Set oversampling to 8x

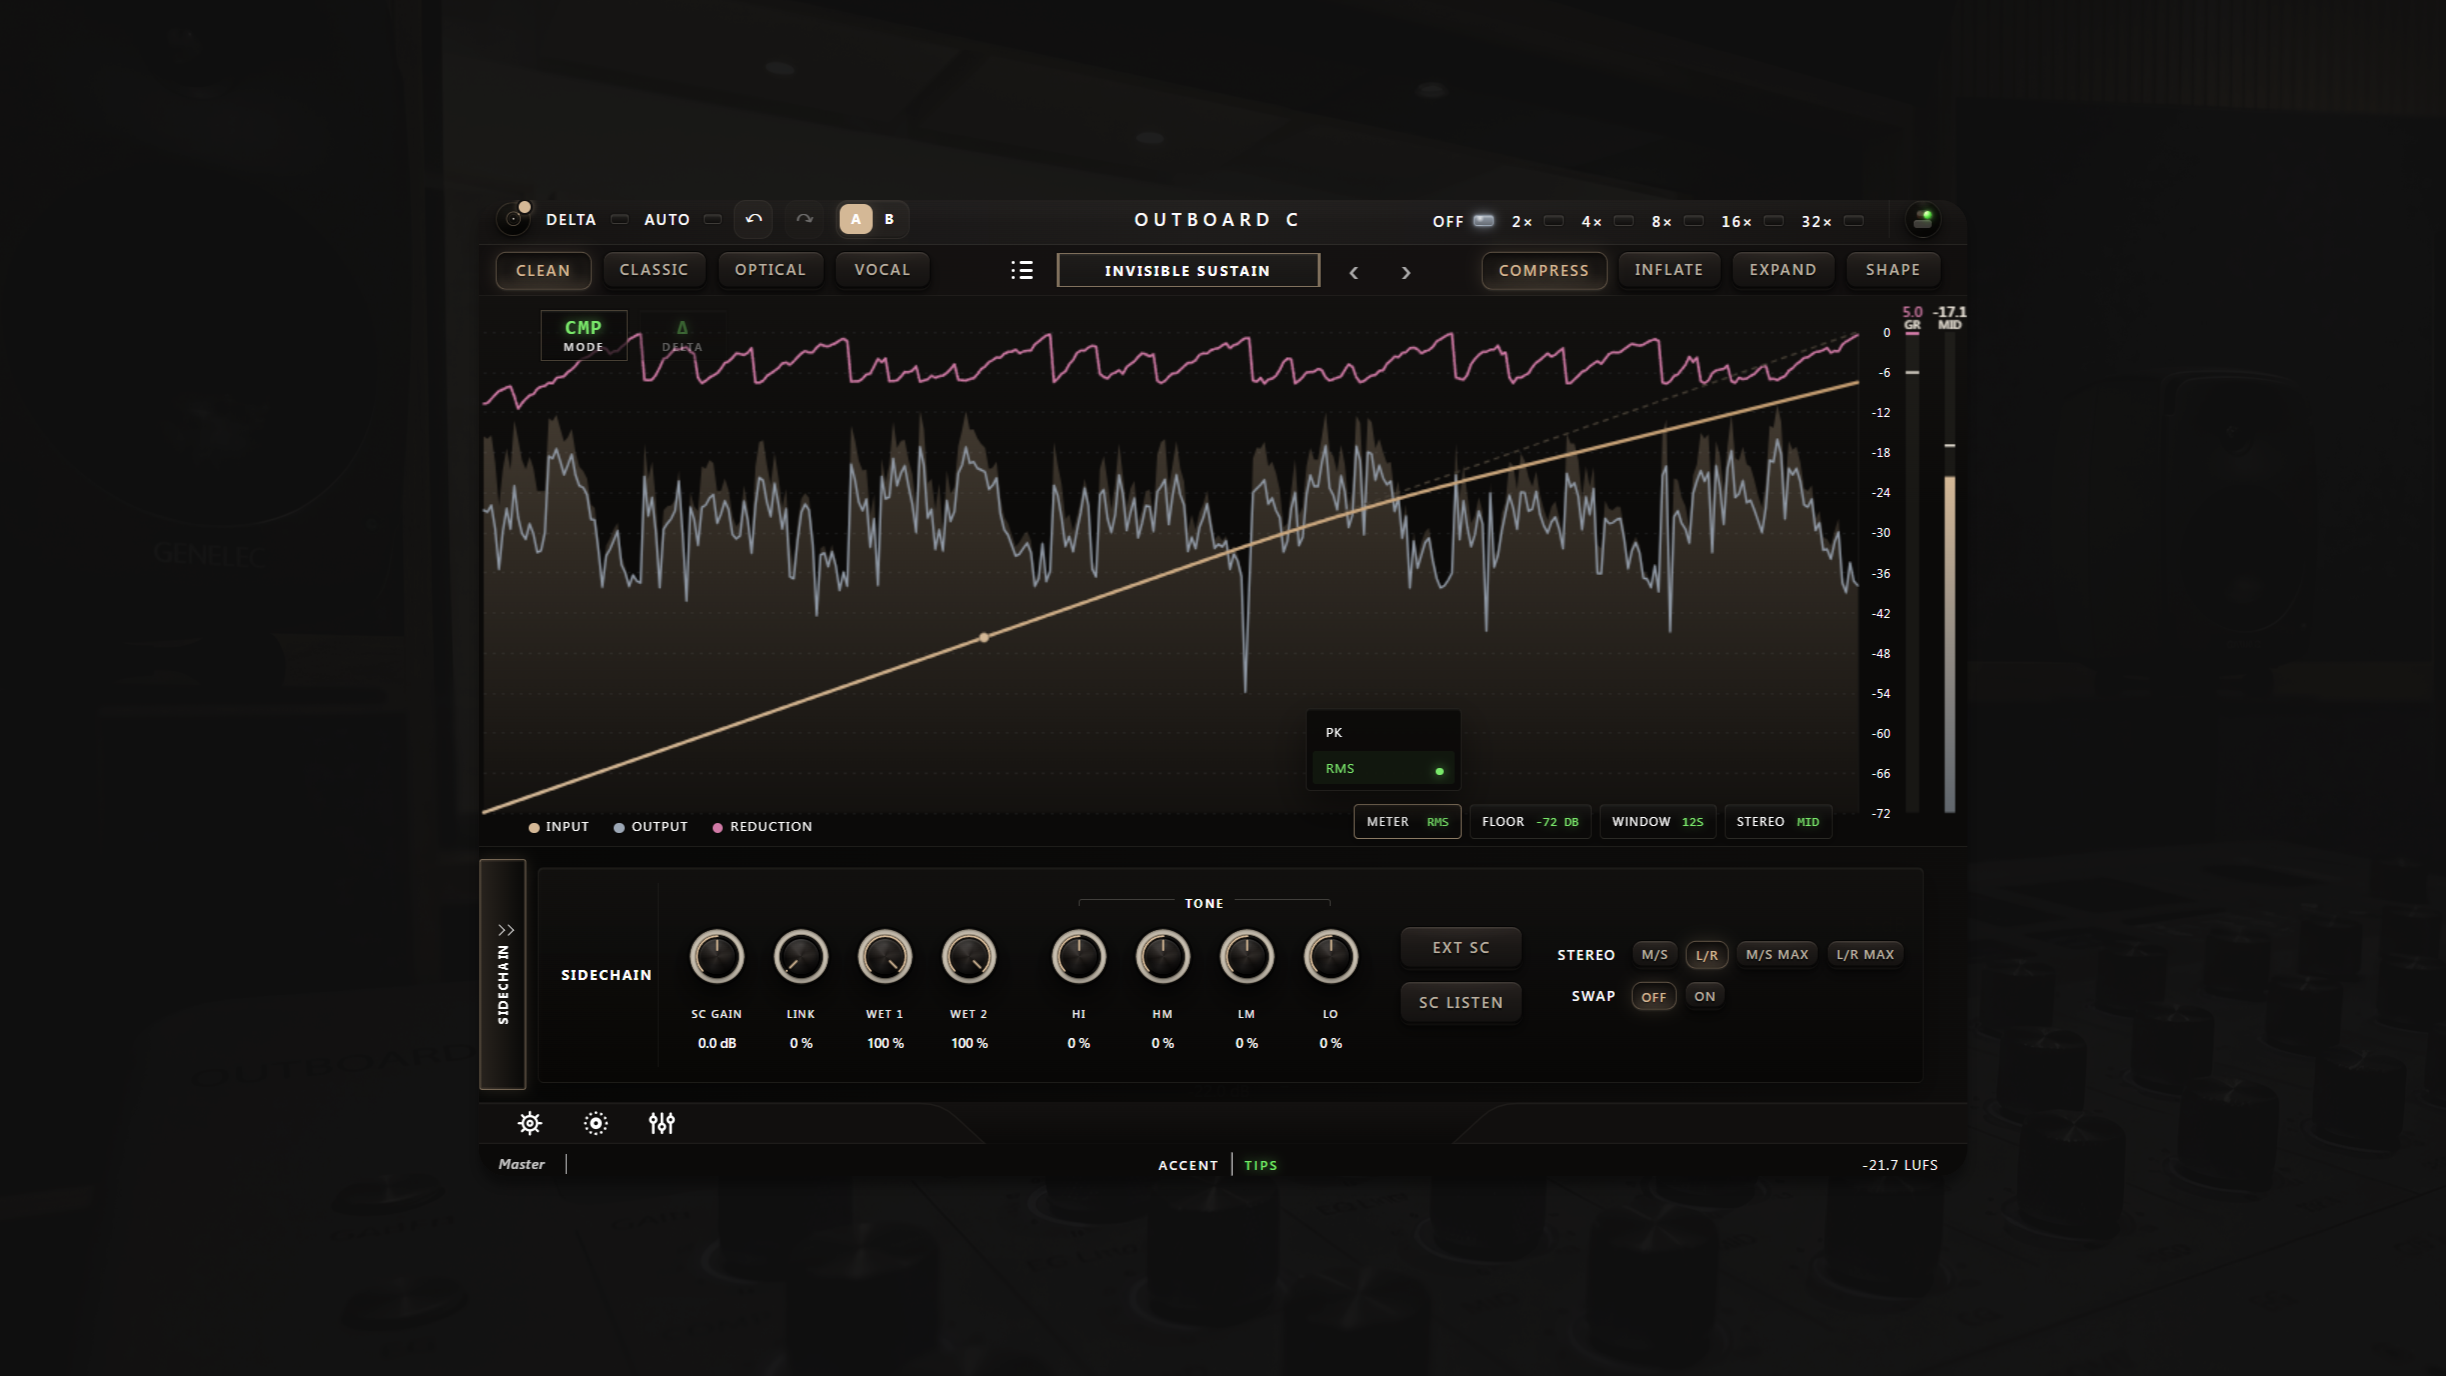coord(1694,221)
